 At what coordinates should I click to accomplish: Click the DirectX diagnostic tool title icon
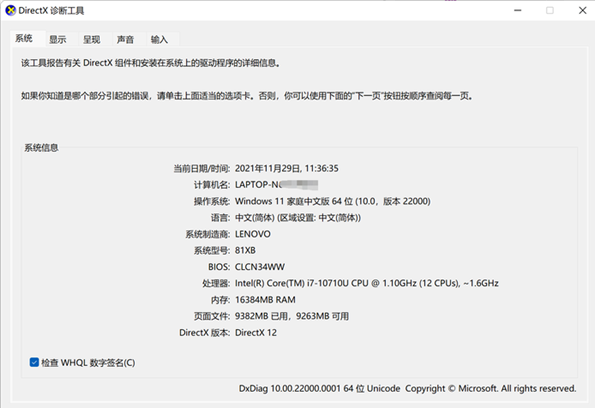(11, 10)
